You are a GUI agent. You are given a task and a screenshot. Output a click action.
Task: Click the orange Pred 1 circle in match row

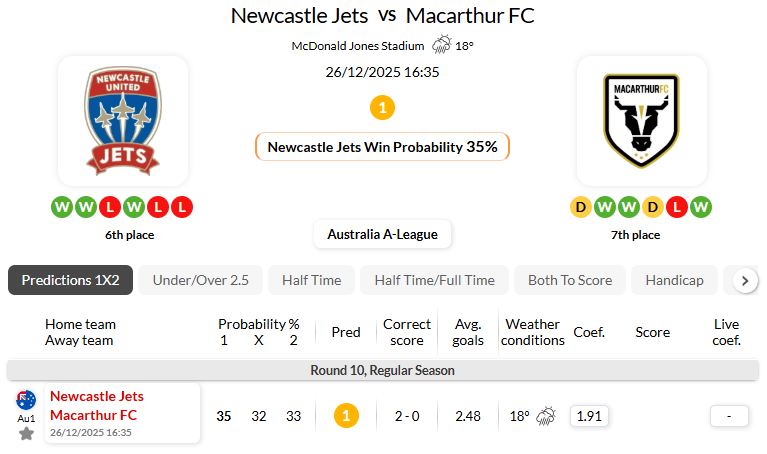[346, 416]
